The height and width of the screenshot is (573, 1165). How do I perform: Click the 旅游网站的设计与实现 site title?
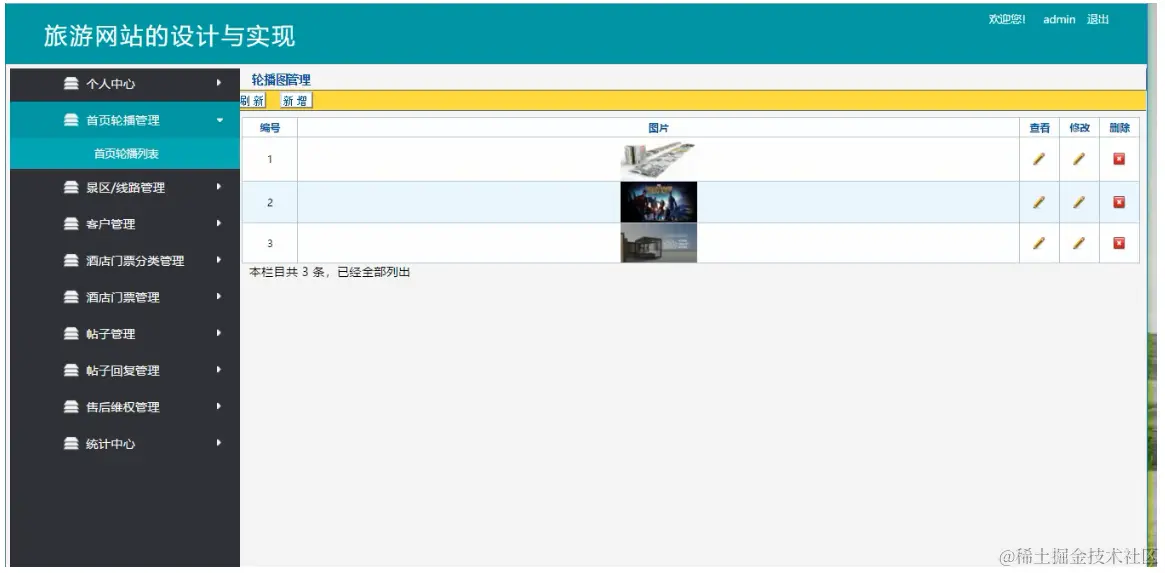(169, 36)
